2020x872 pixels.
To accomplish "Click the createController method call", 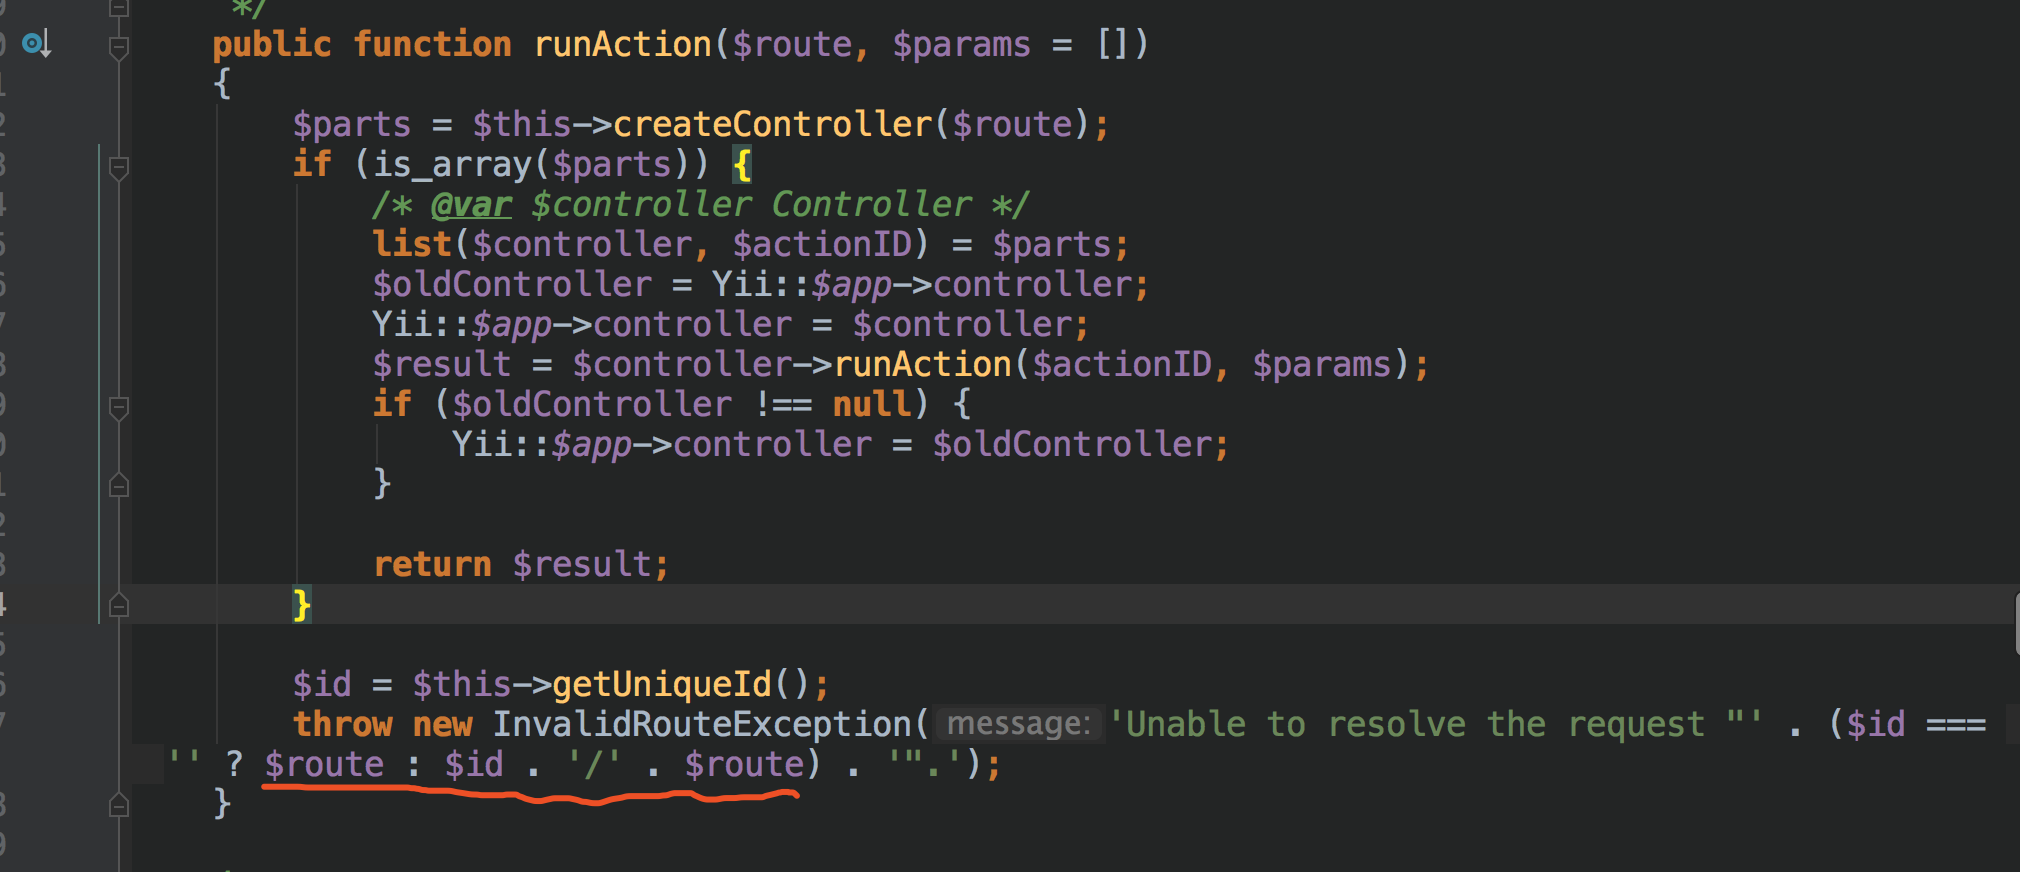I will 772,124.
